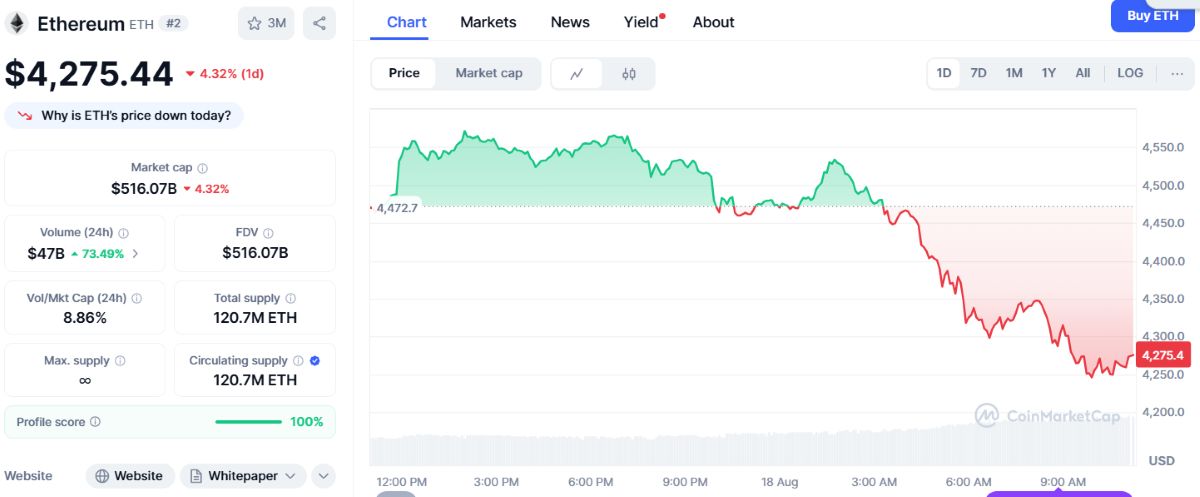Click Volume (24h) info icon
The height and width of the screenshot is (497, 1200).
click(124, 232)
